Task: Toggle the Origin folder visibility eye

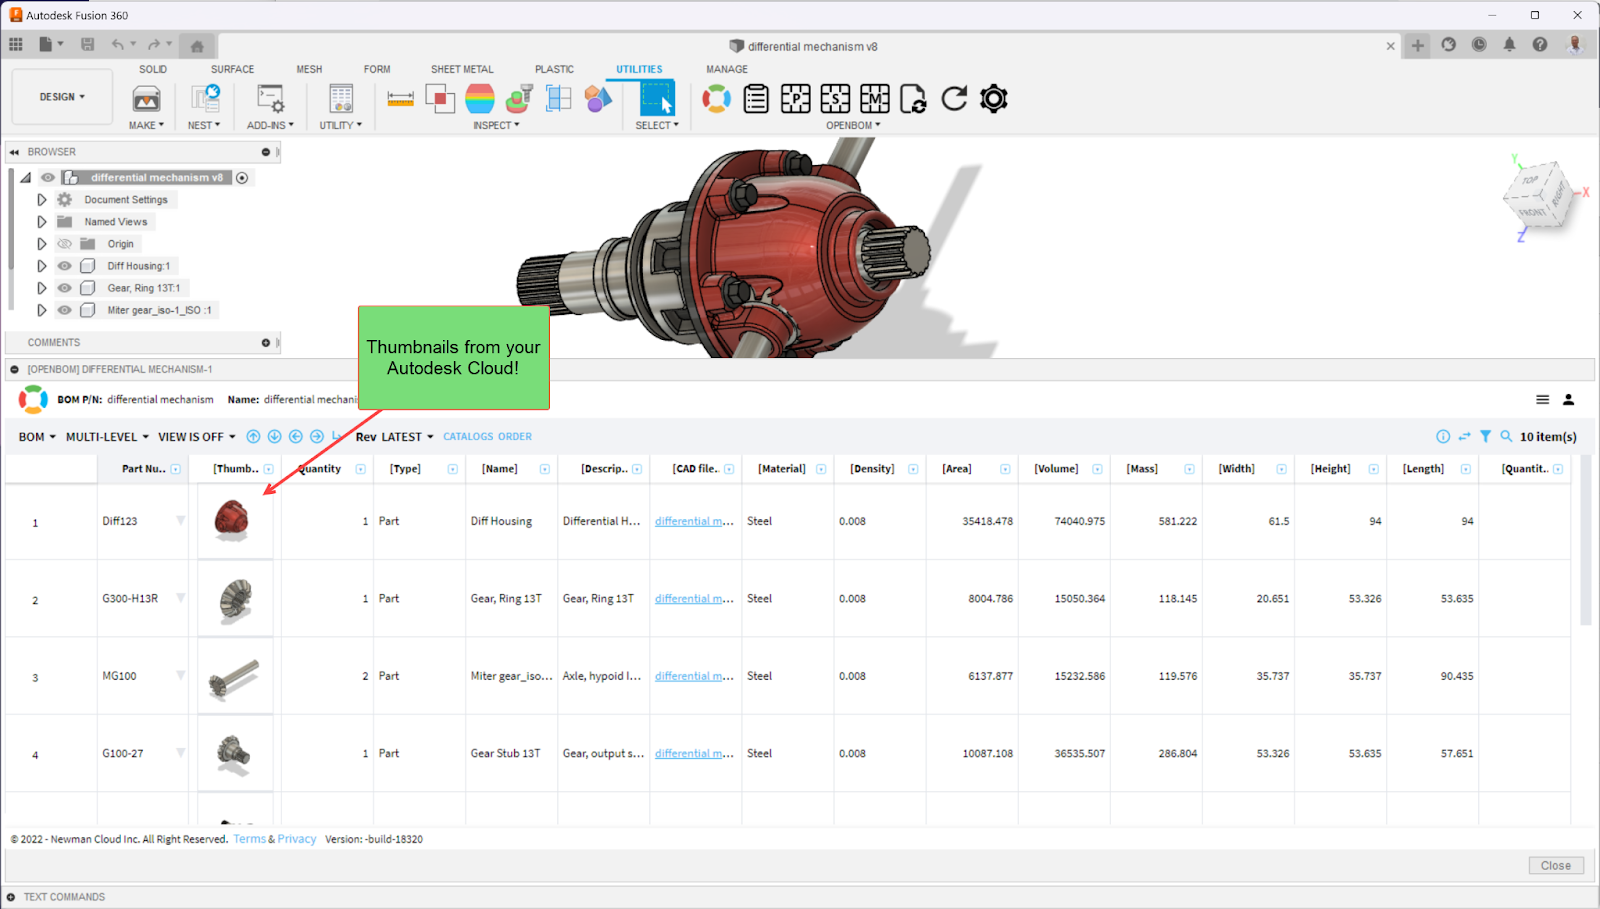Action: tap(65, 244)
